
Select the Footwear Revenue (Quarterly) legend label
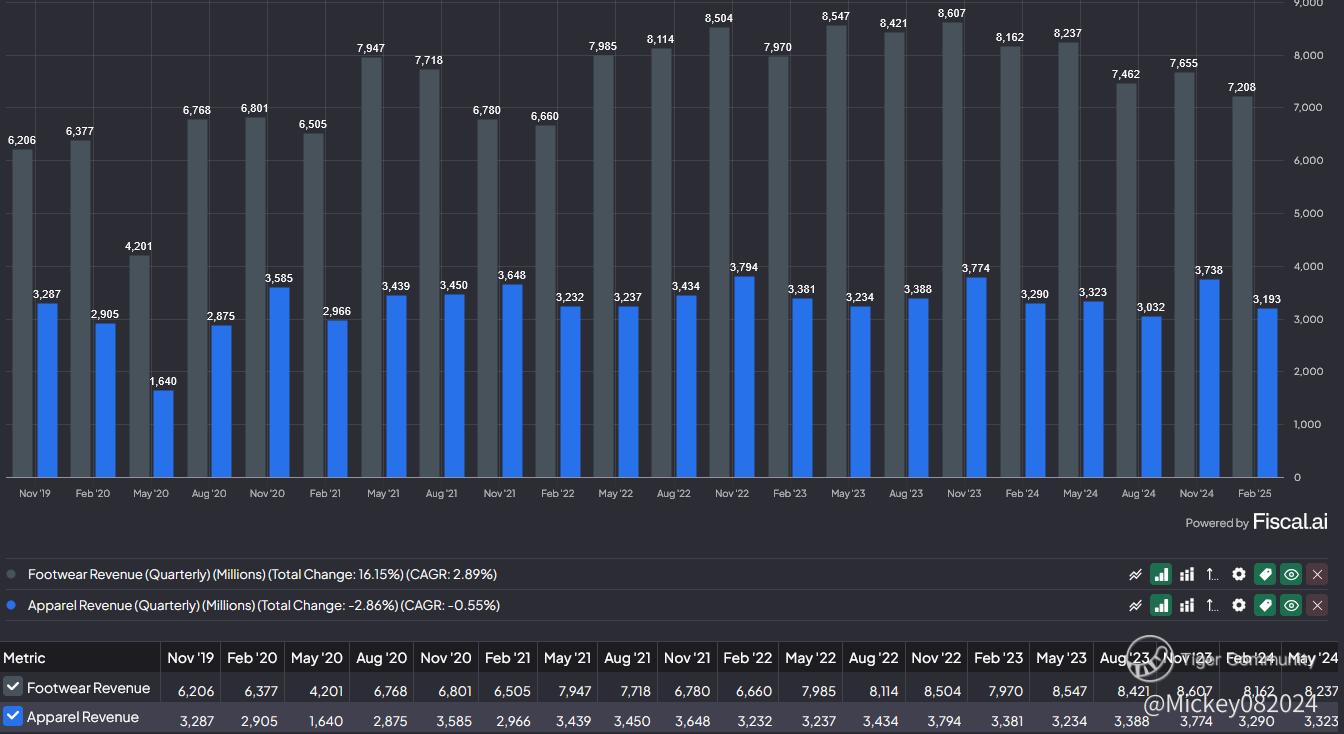[x=262, y=574]
